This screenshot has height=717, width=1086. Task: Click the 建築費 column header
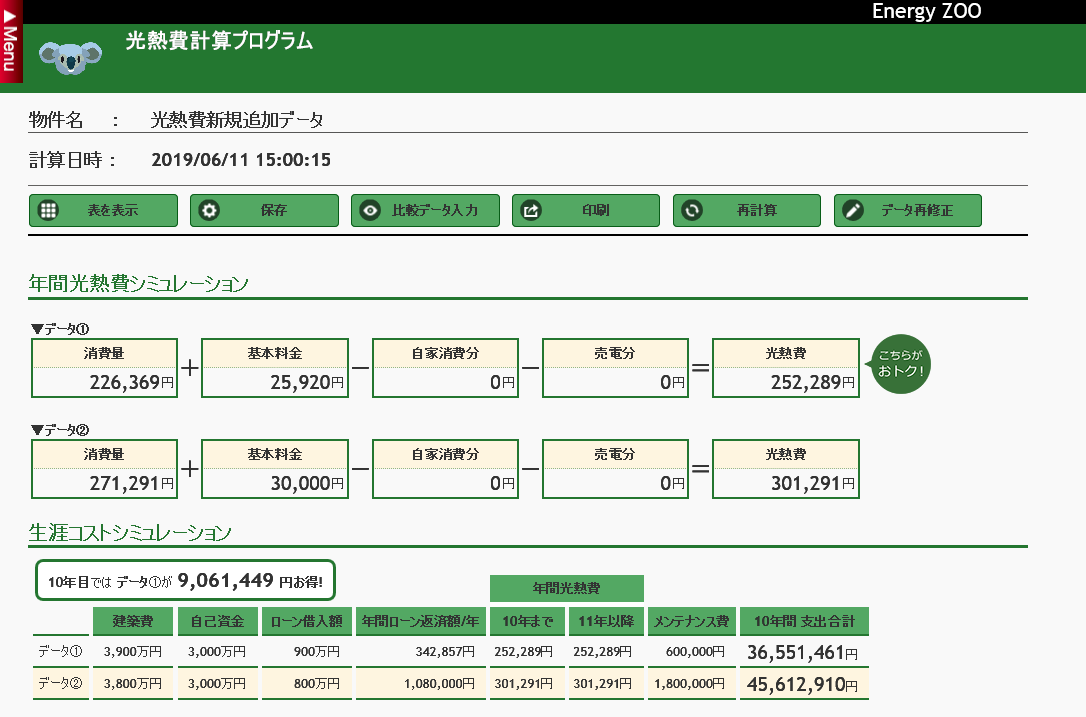(x=133, y=622)
